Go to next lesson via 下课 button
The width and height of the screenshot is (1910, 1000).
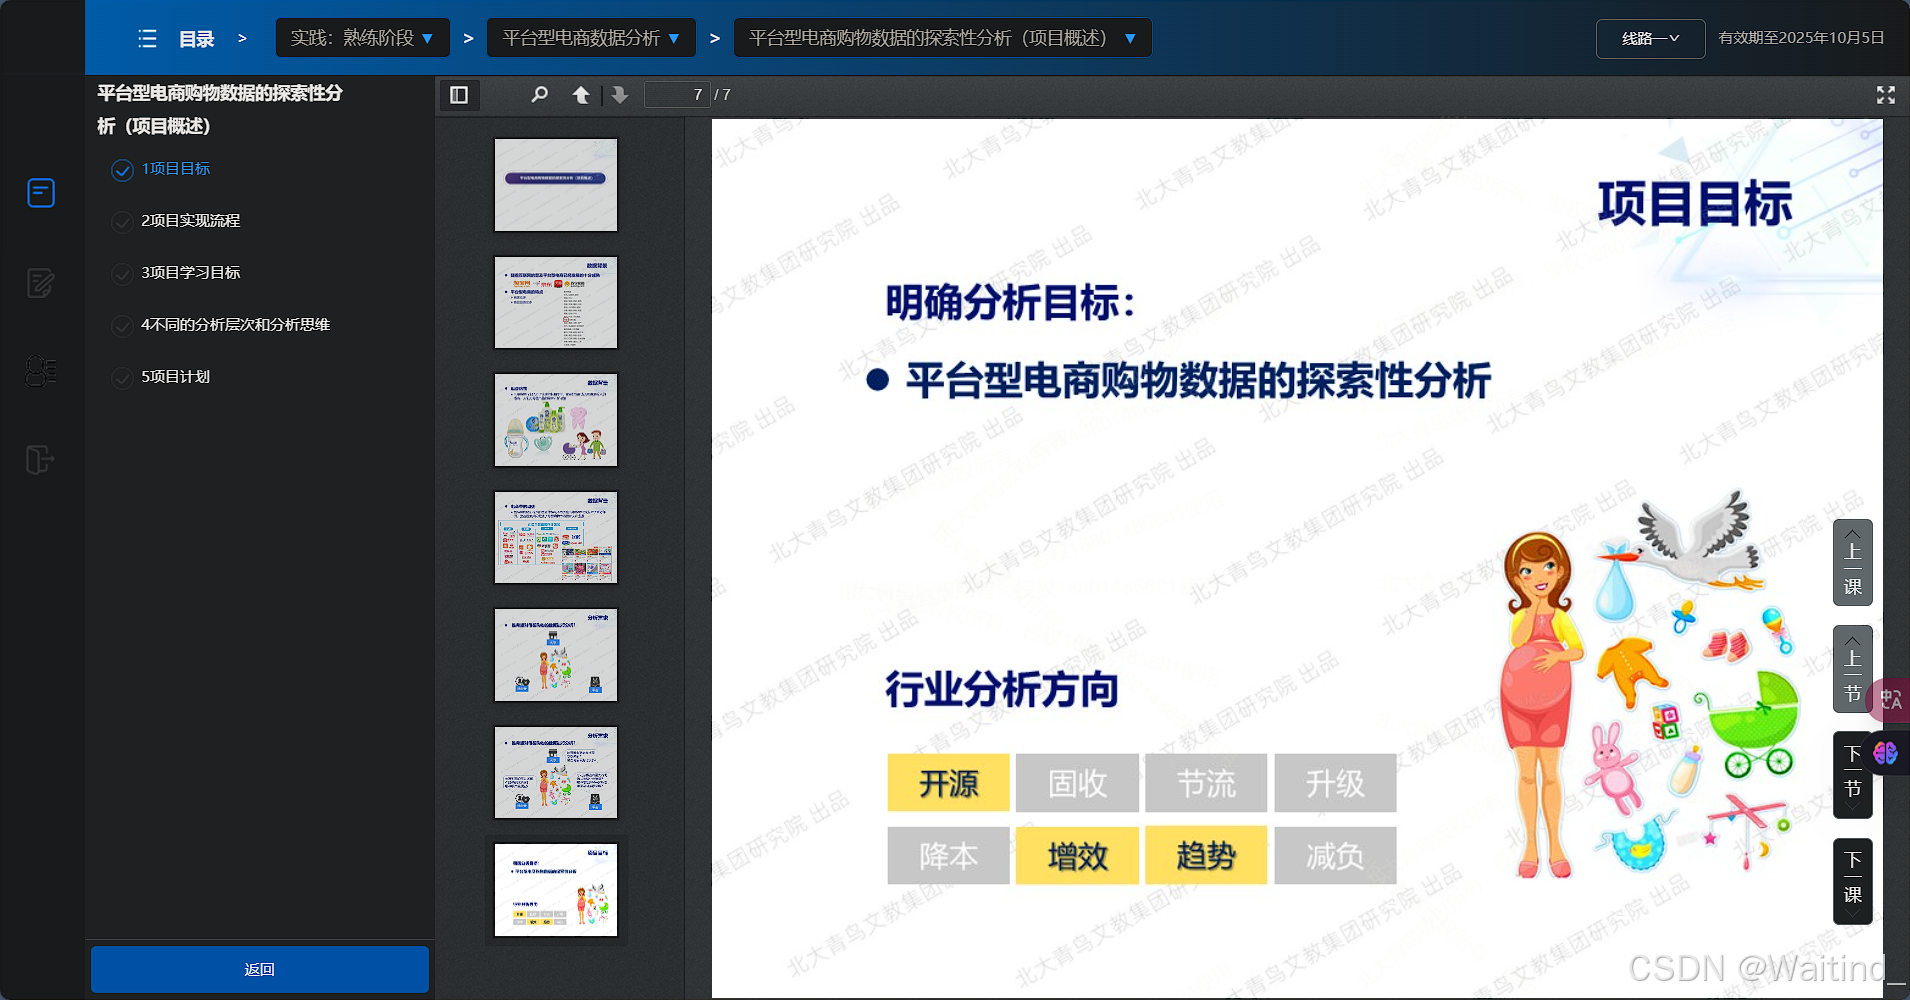(x=1852, y=881)
